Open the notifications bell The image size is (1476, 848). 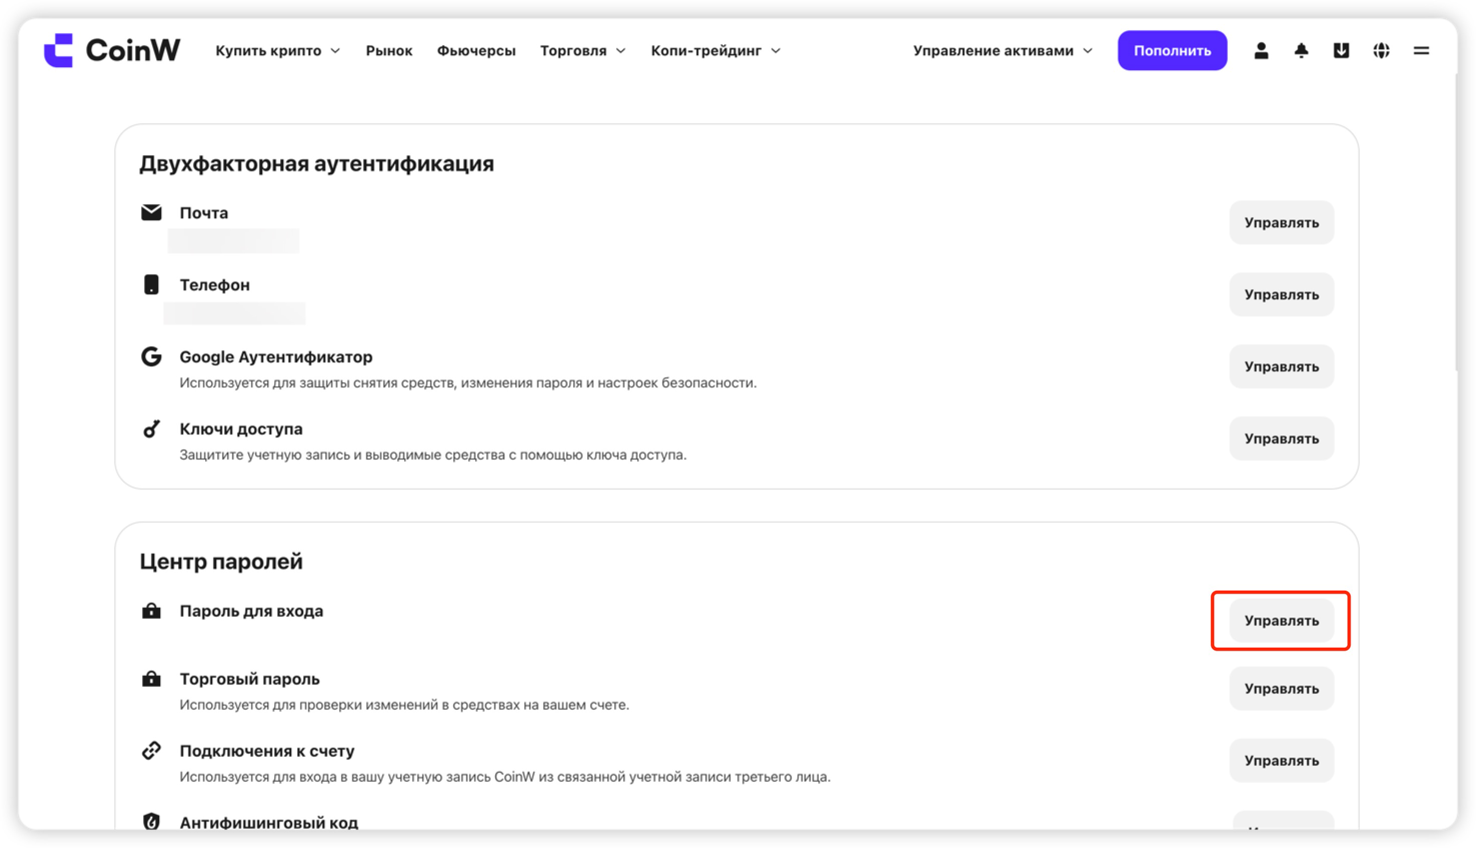(x=1301, y=50)
